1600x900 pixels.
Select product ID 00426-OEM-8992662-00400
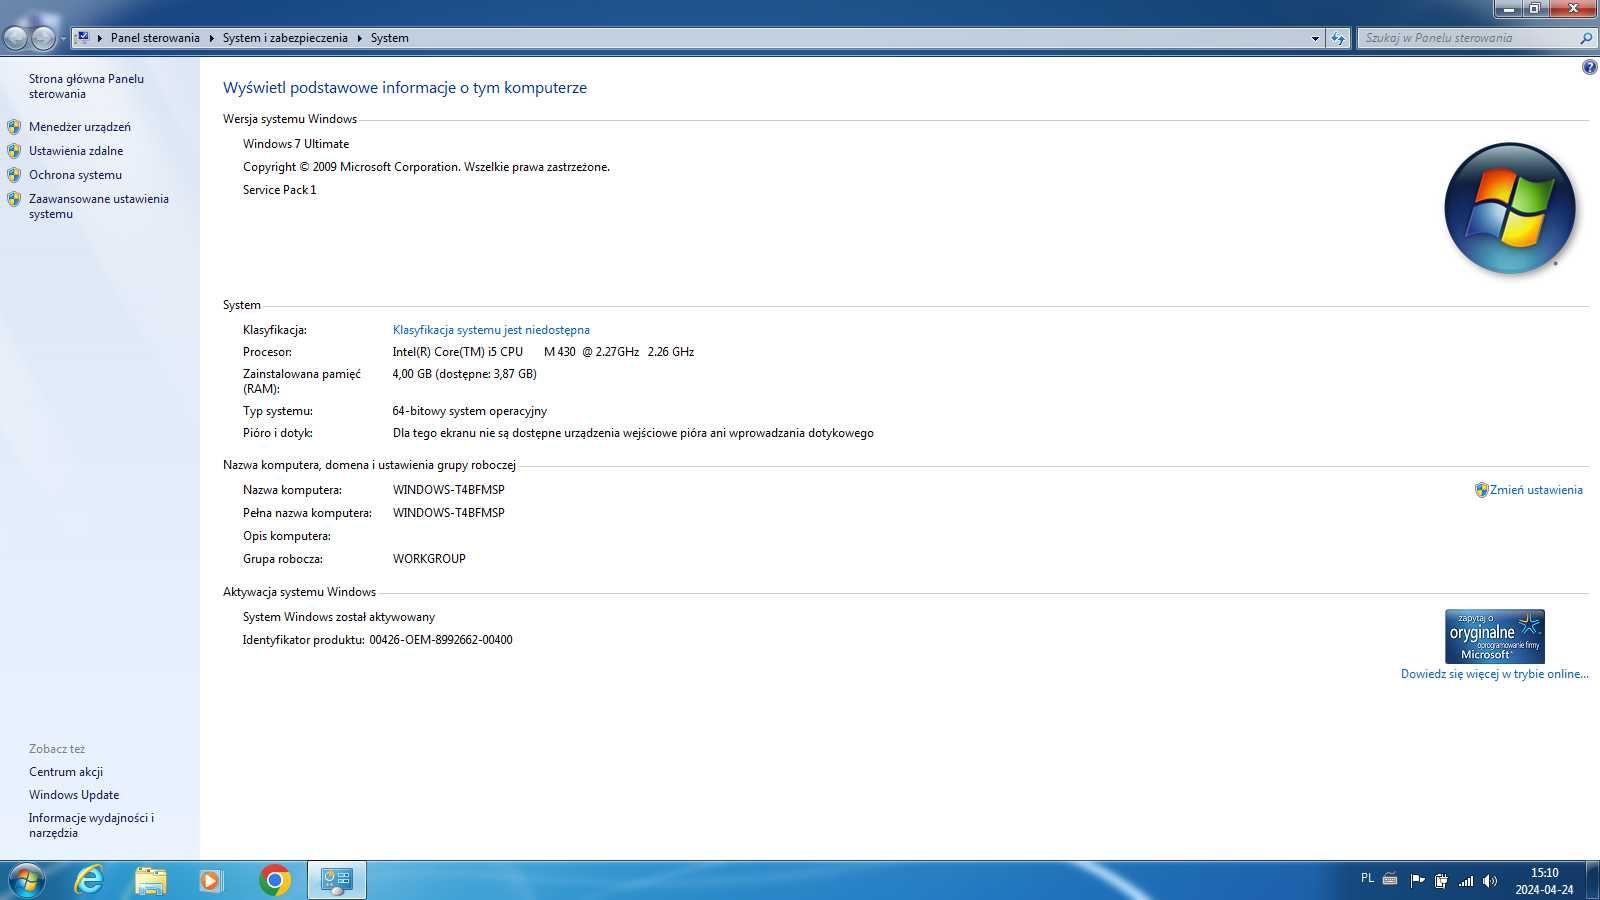coord(441,640)
